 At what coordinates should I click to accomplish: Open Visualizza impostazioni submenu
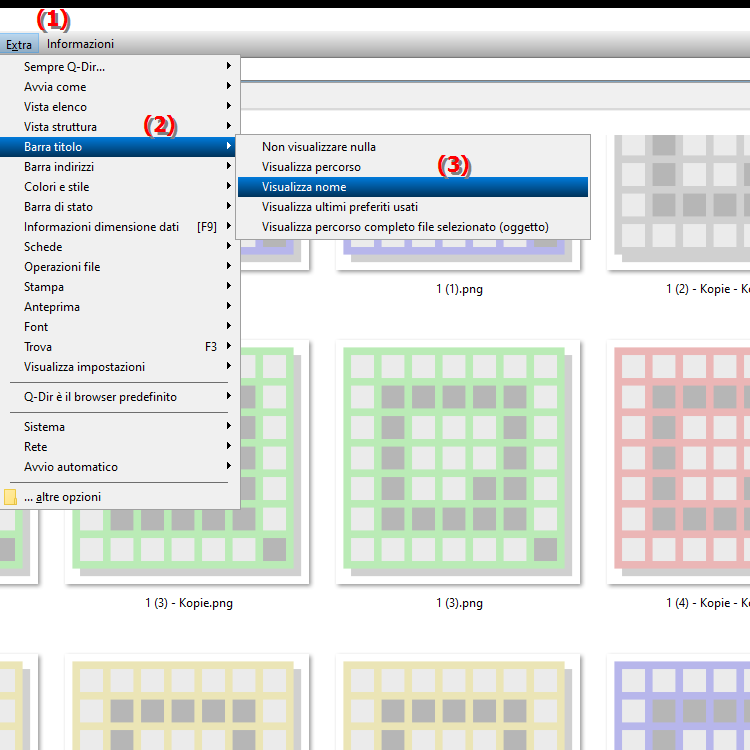pyautogui.click(x=120, y=367)
